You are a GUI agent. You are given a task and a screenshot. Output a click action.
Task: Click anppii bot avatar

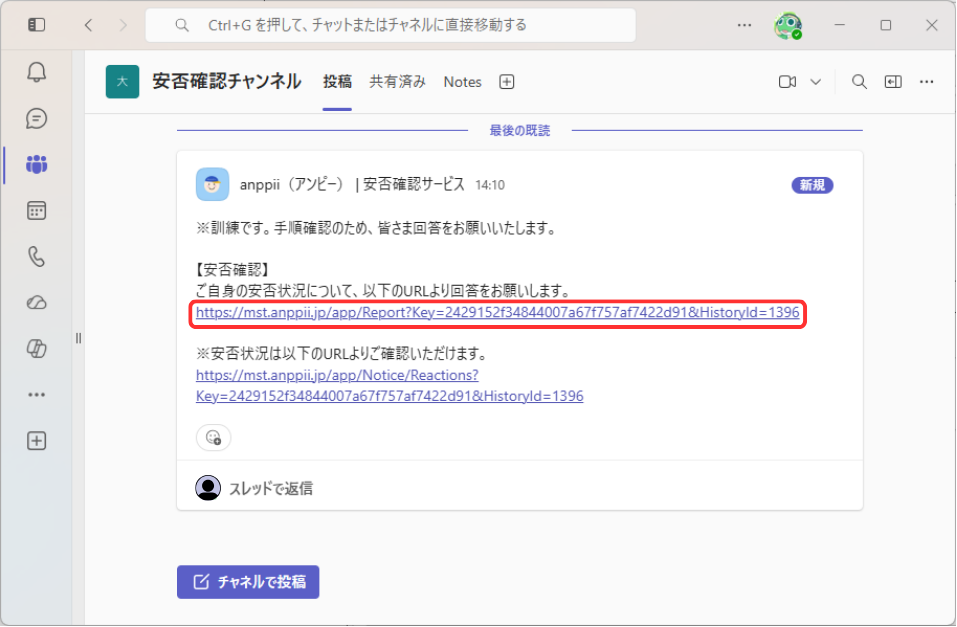[x=212, y=184]
